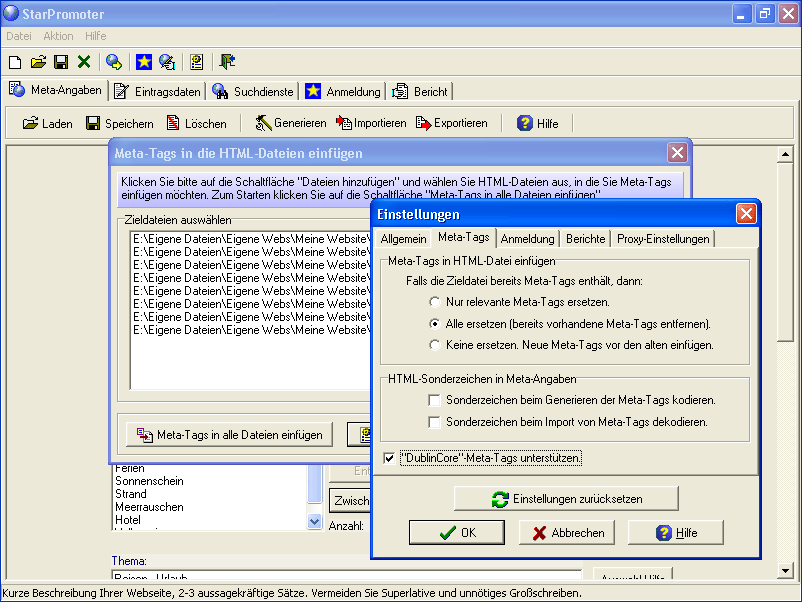802x602 pixels.
Task: Click 'Falls die Zieldatei bereits Meta-Tags enthält' text
Action: click(x=524, y=281)
